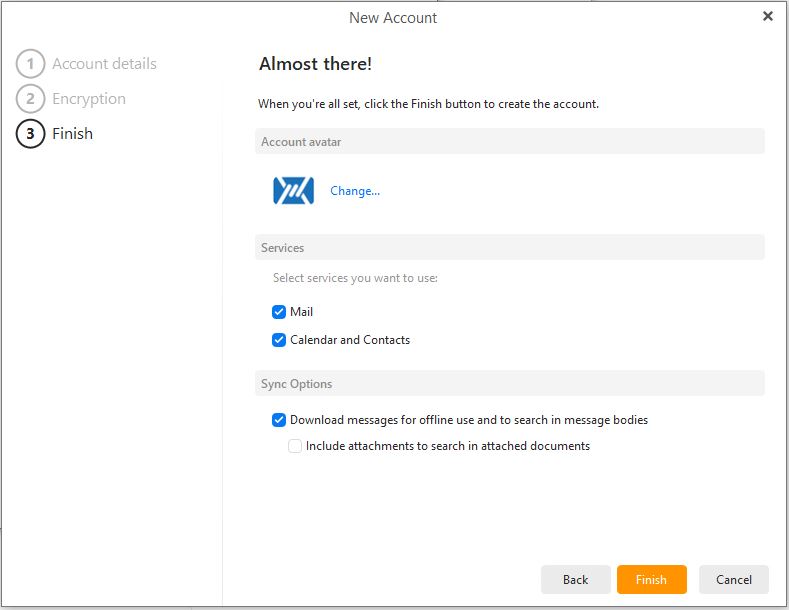Uncheck Calendar and Contacts checkbox
The image size is (789, 610).
(279, 340)
